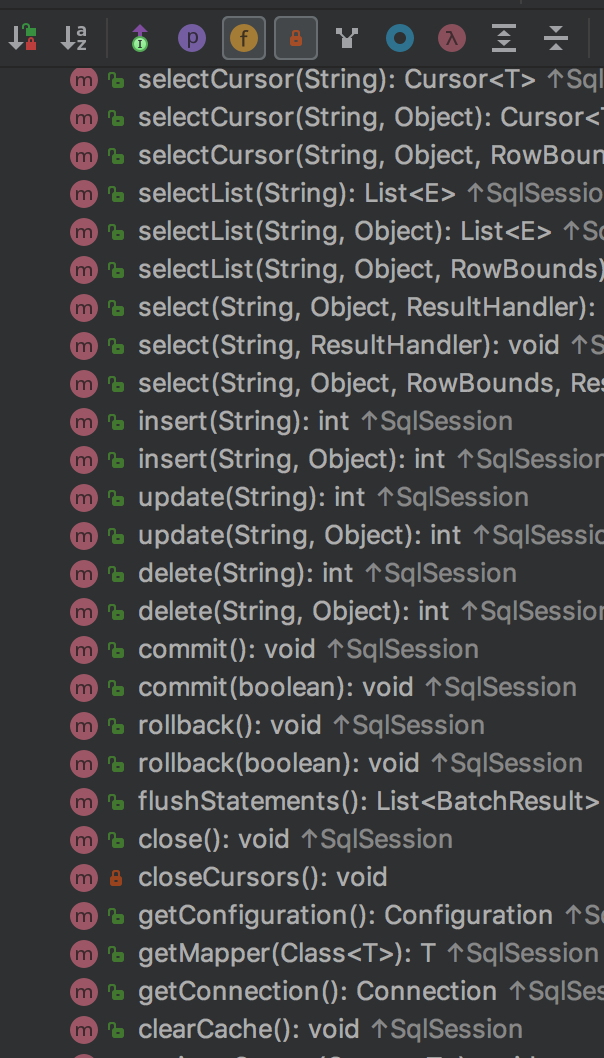
Task: Toggle Show Properties purple p icon
Action: 191,39
